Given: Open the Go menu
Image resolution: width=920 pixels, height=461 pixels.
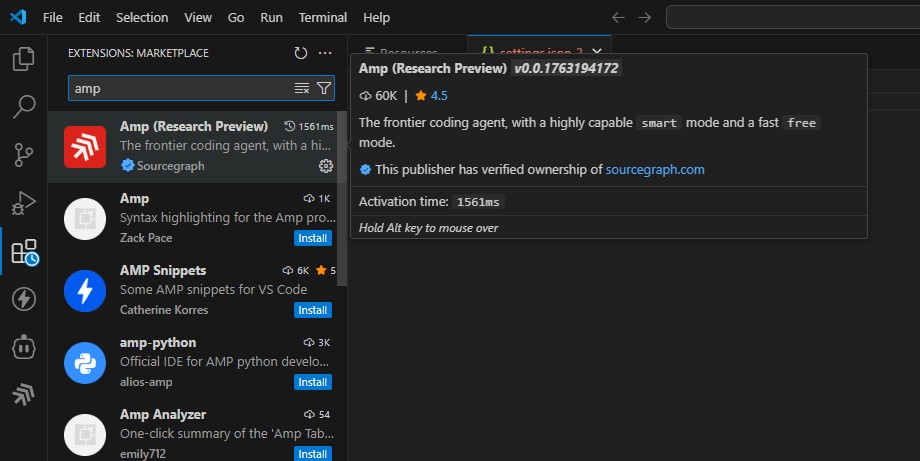Looking at the screenshot, I should click(236, 18).
